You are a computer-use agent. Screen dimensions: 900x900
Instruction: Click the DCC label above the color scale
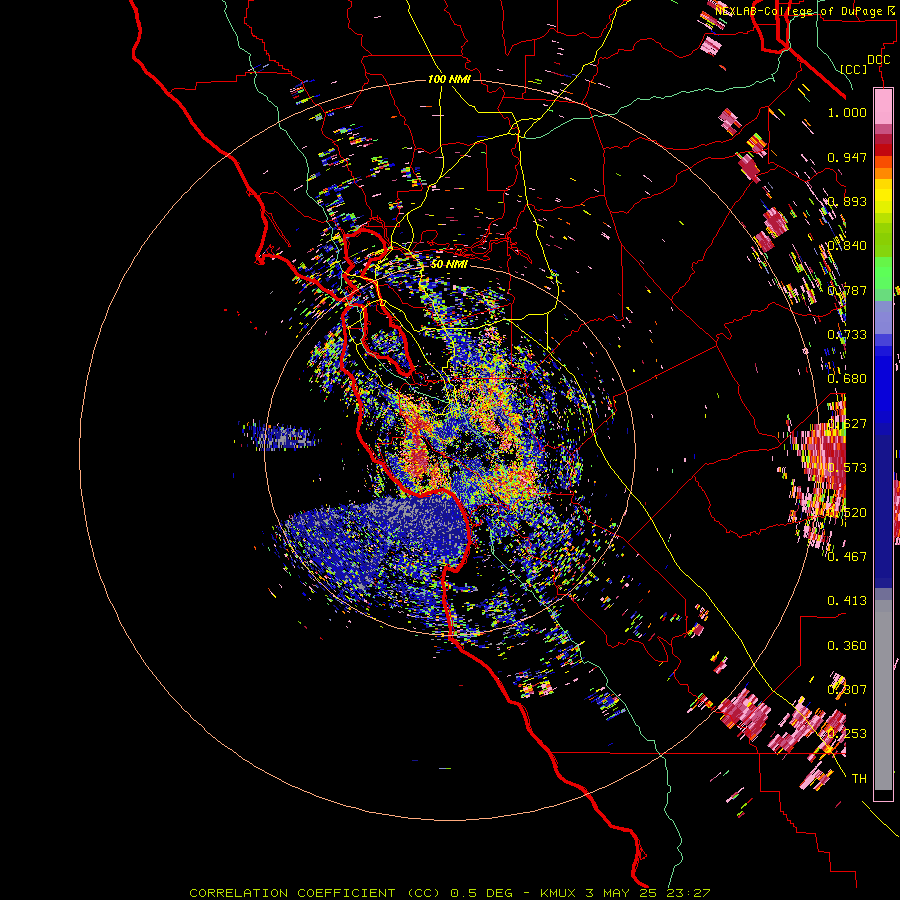point(879,60)
